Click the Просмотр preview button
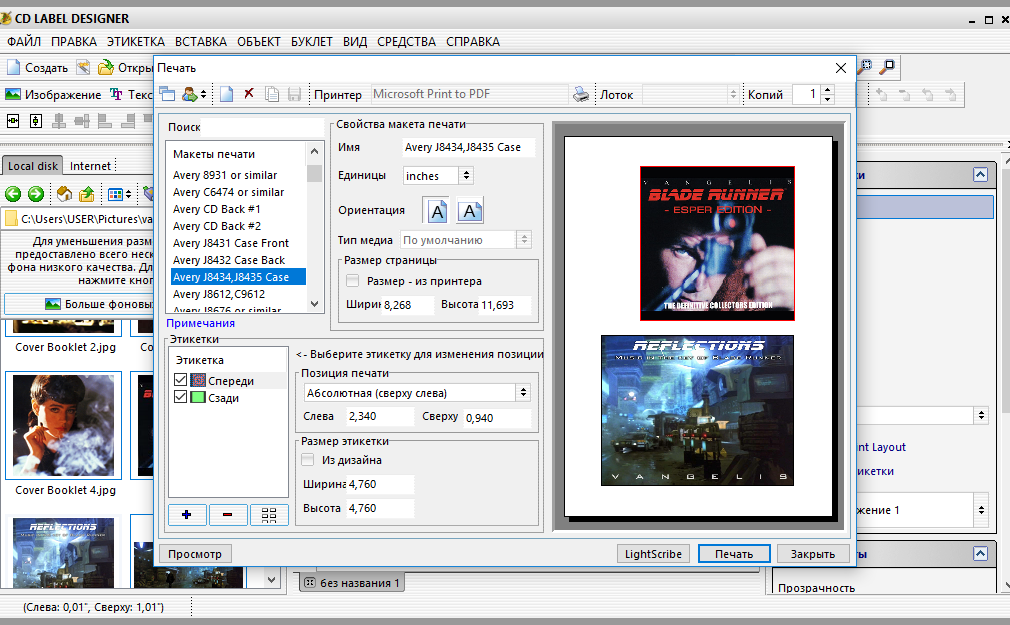The image size is (1010, 625). coord(195,553)
